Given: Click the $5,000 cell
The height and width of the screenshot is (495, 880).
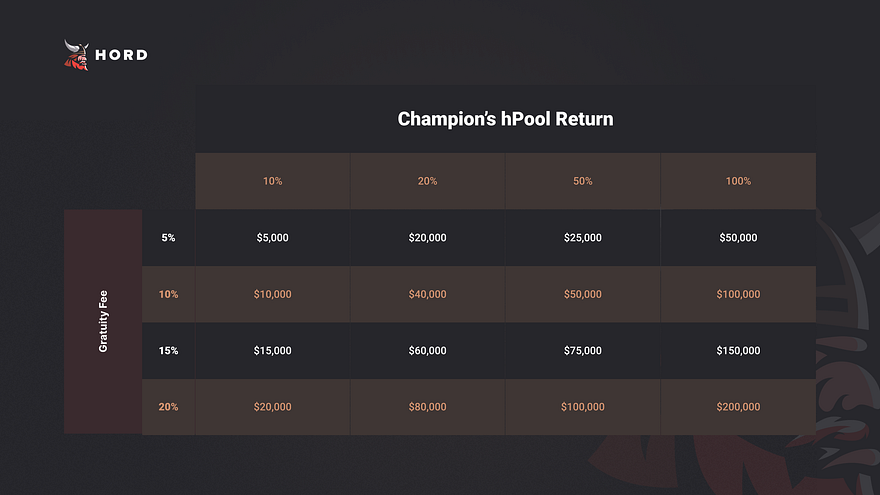Looking at the screenshot, I should tap(273, 238).
